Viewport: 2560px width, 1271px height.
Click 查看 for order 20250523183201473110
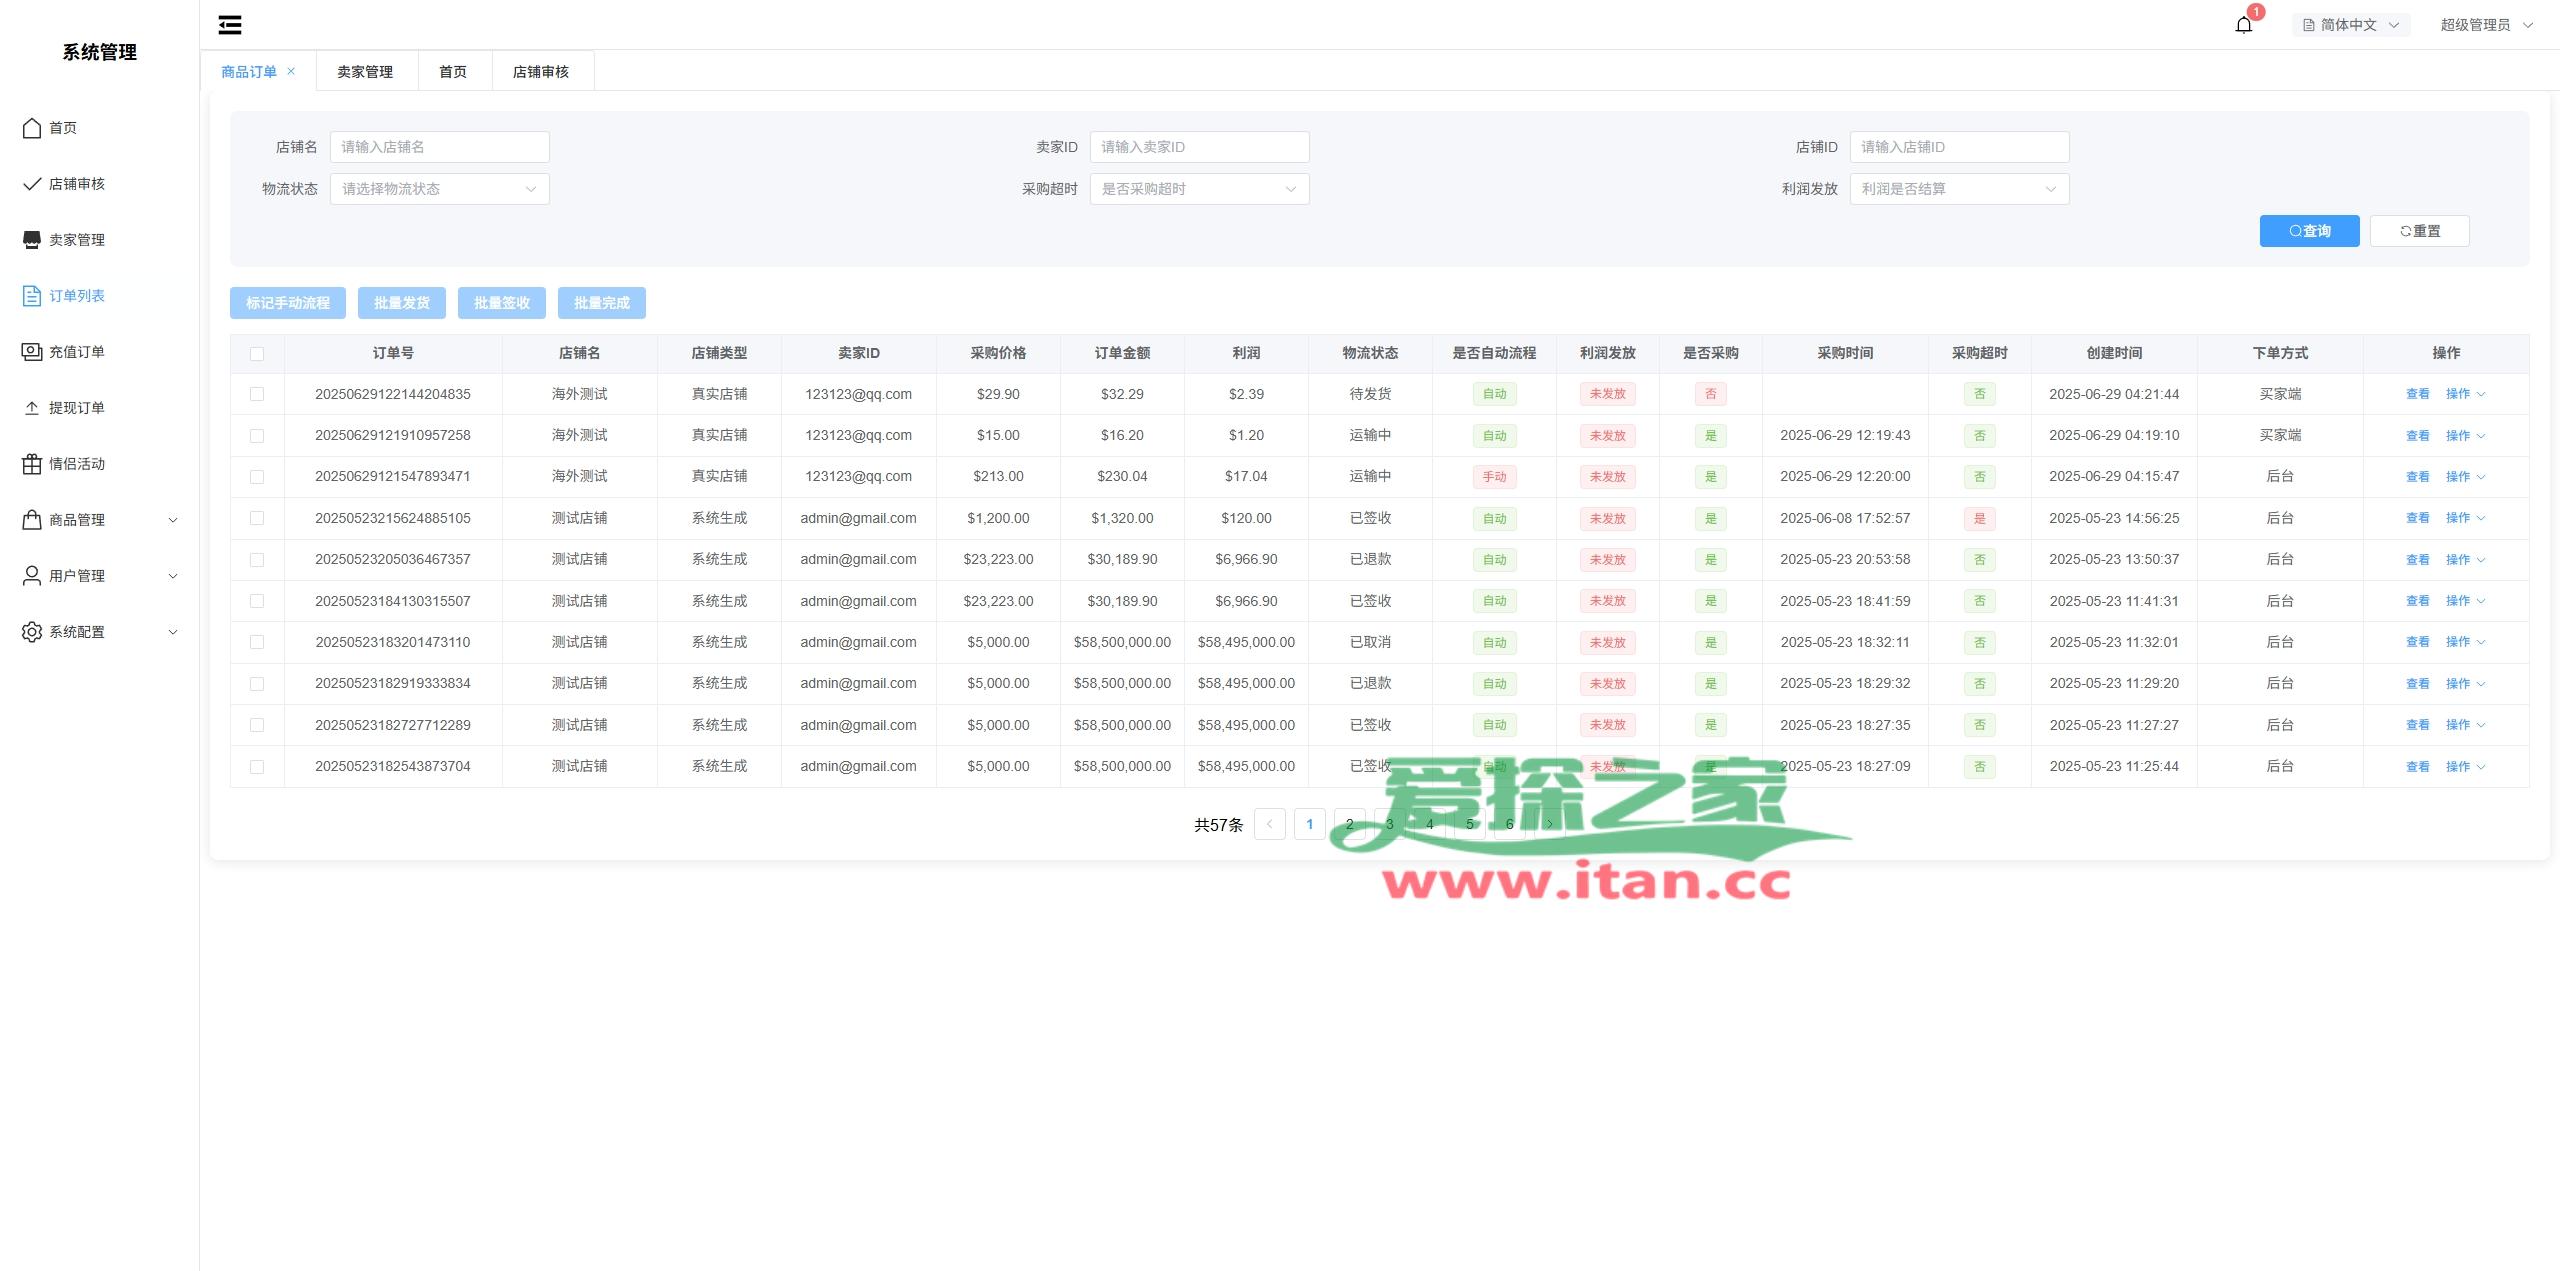click(x=2417, y=642)
